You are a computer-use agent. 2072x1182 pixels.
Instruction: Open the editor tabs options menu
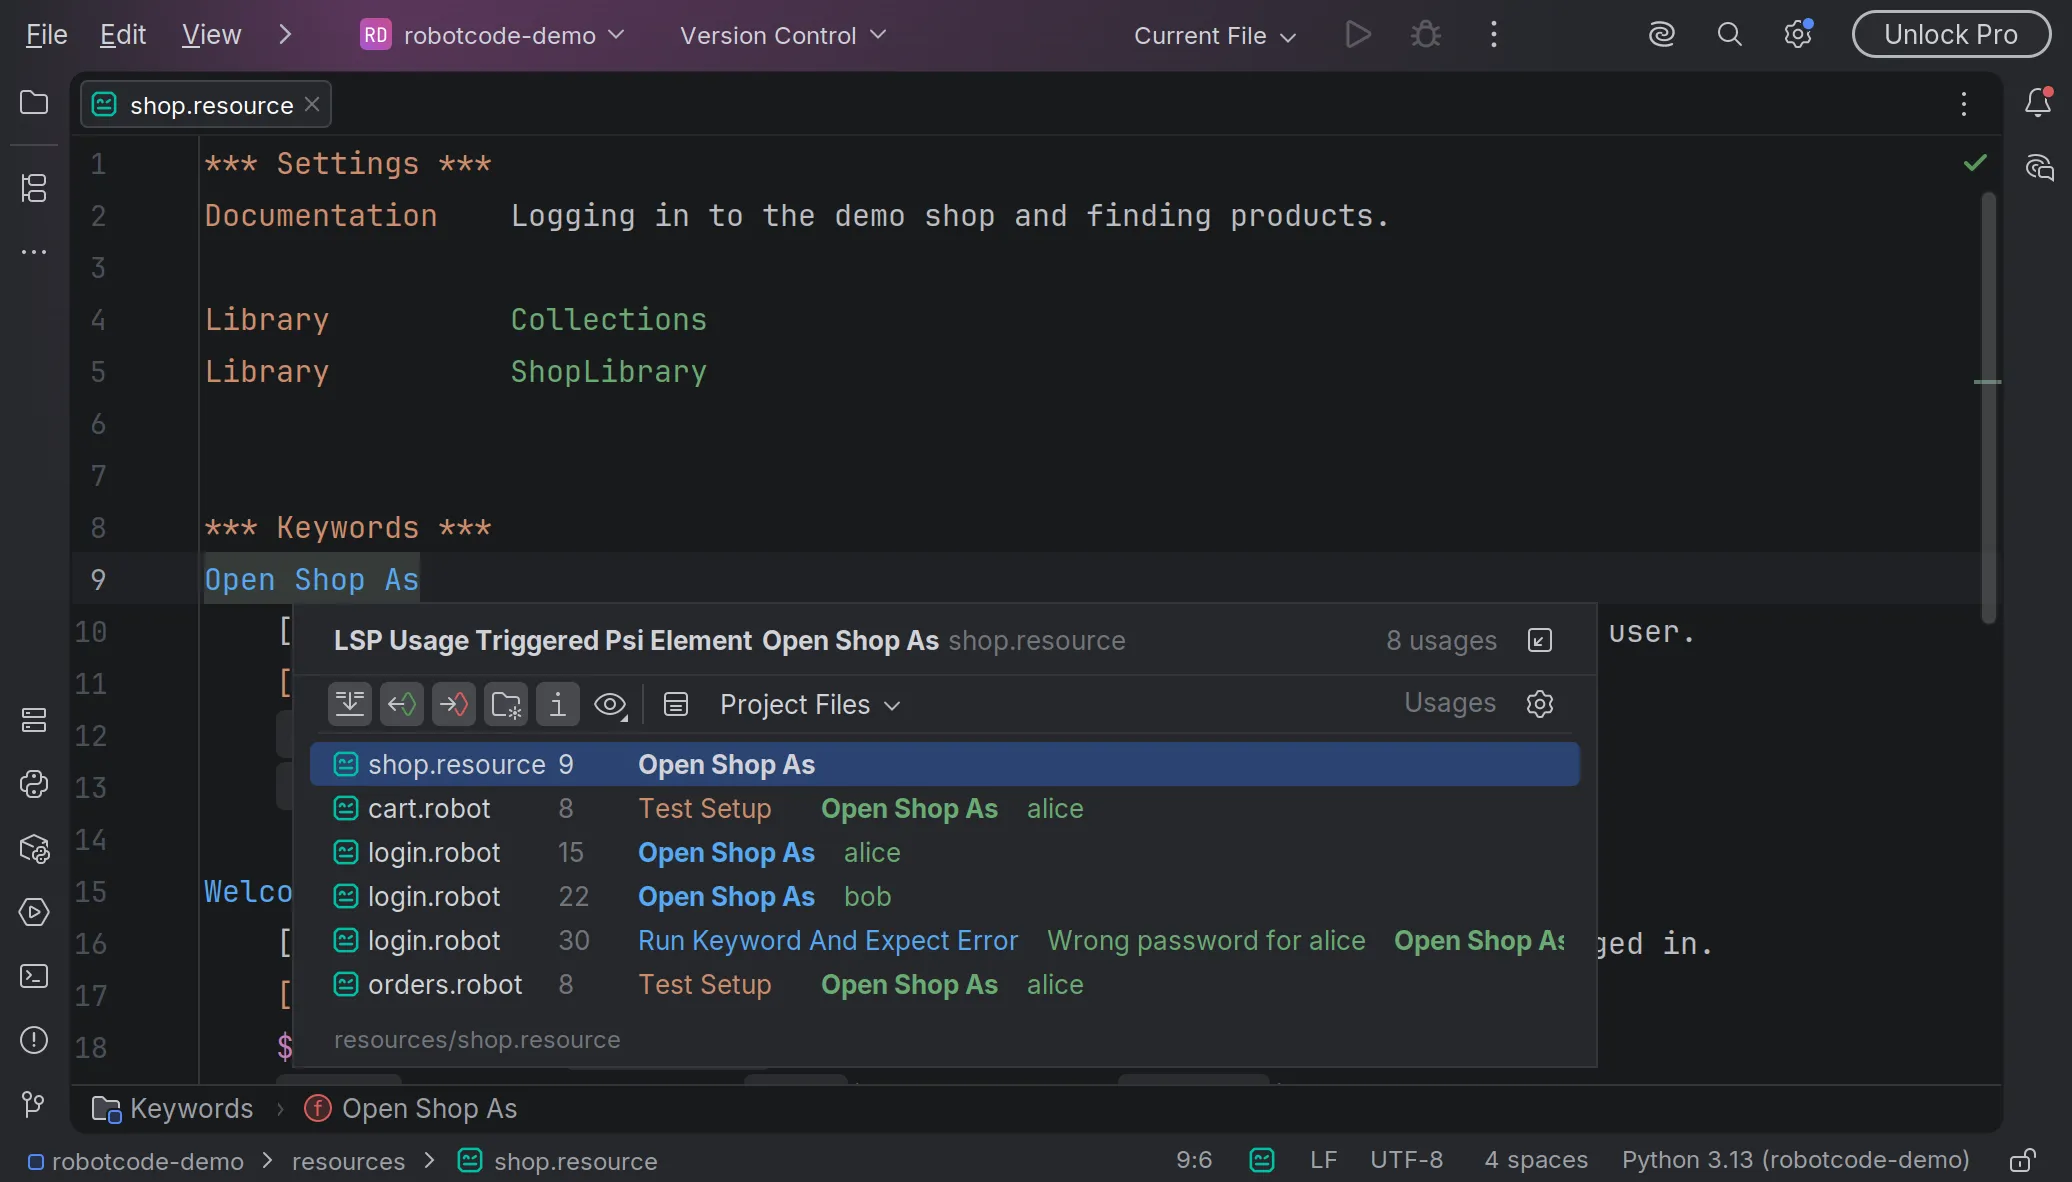1964,103
